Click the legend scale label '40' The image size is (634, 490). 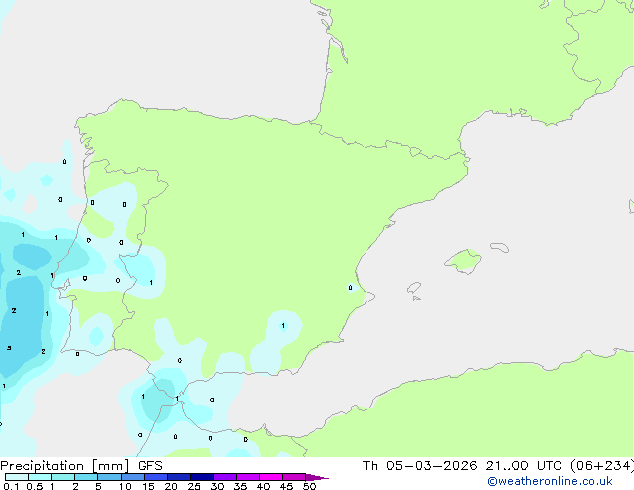263,486
